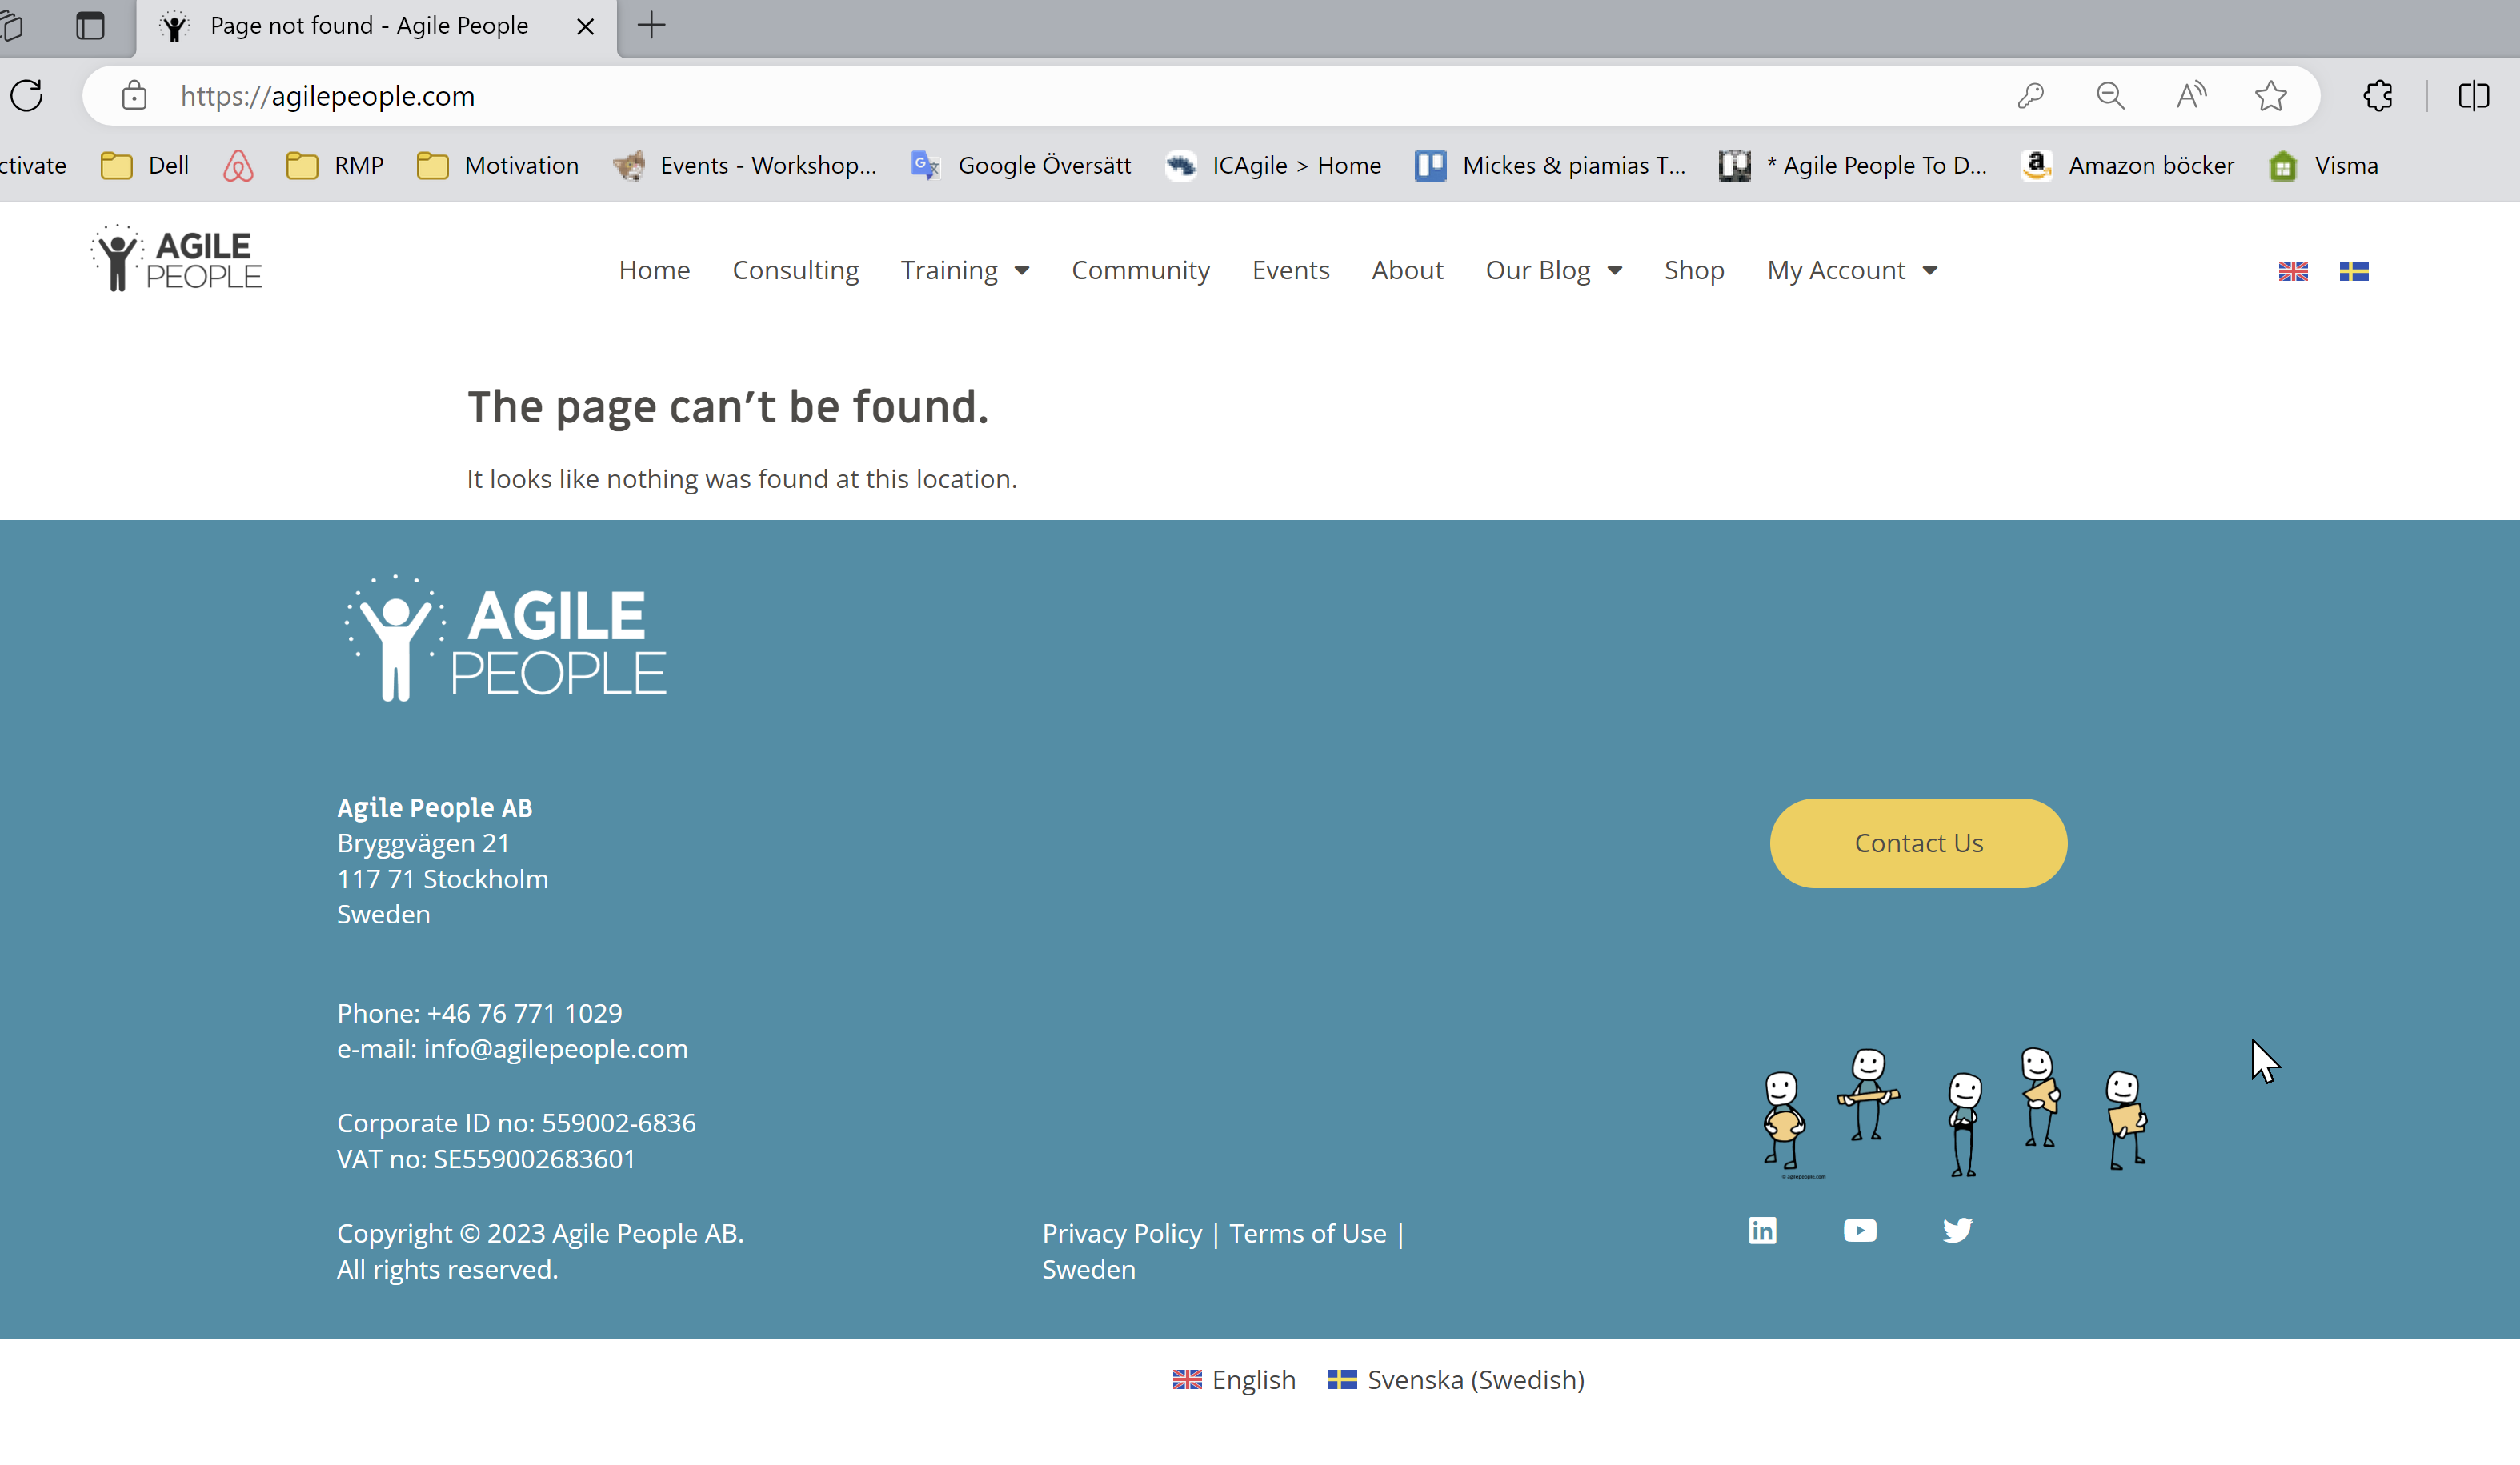The image size is (2520, 1465).
Task: Open Events - Workshop bookmark
Action: [745, 165]
